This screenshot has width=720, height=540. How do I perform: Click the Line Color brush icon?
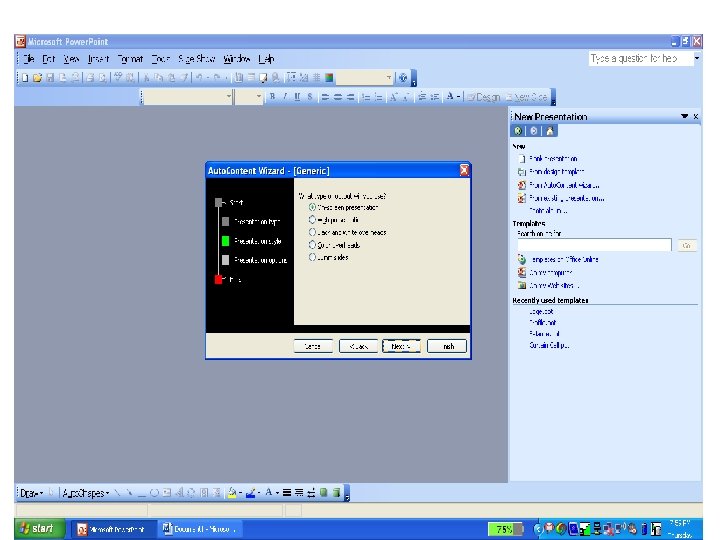[x=250, y=493]
